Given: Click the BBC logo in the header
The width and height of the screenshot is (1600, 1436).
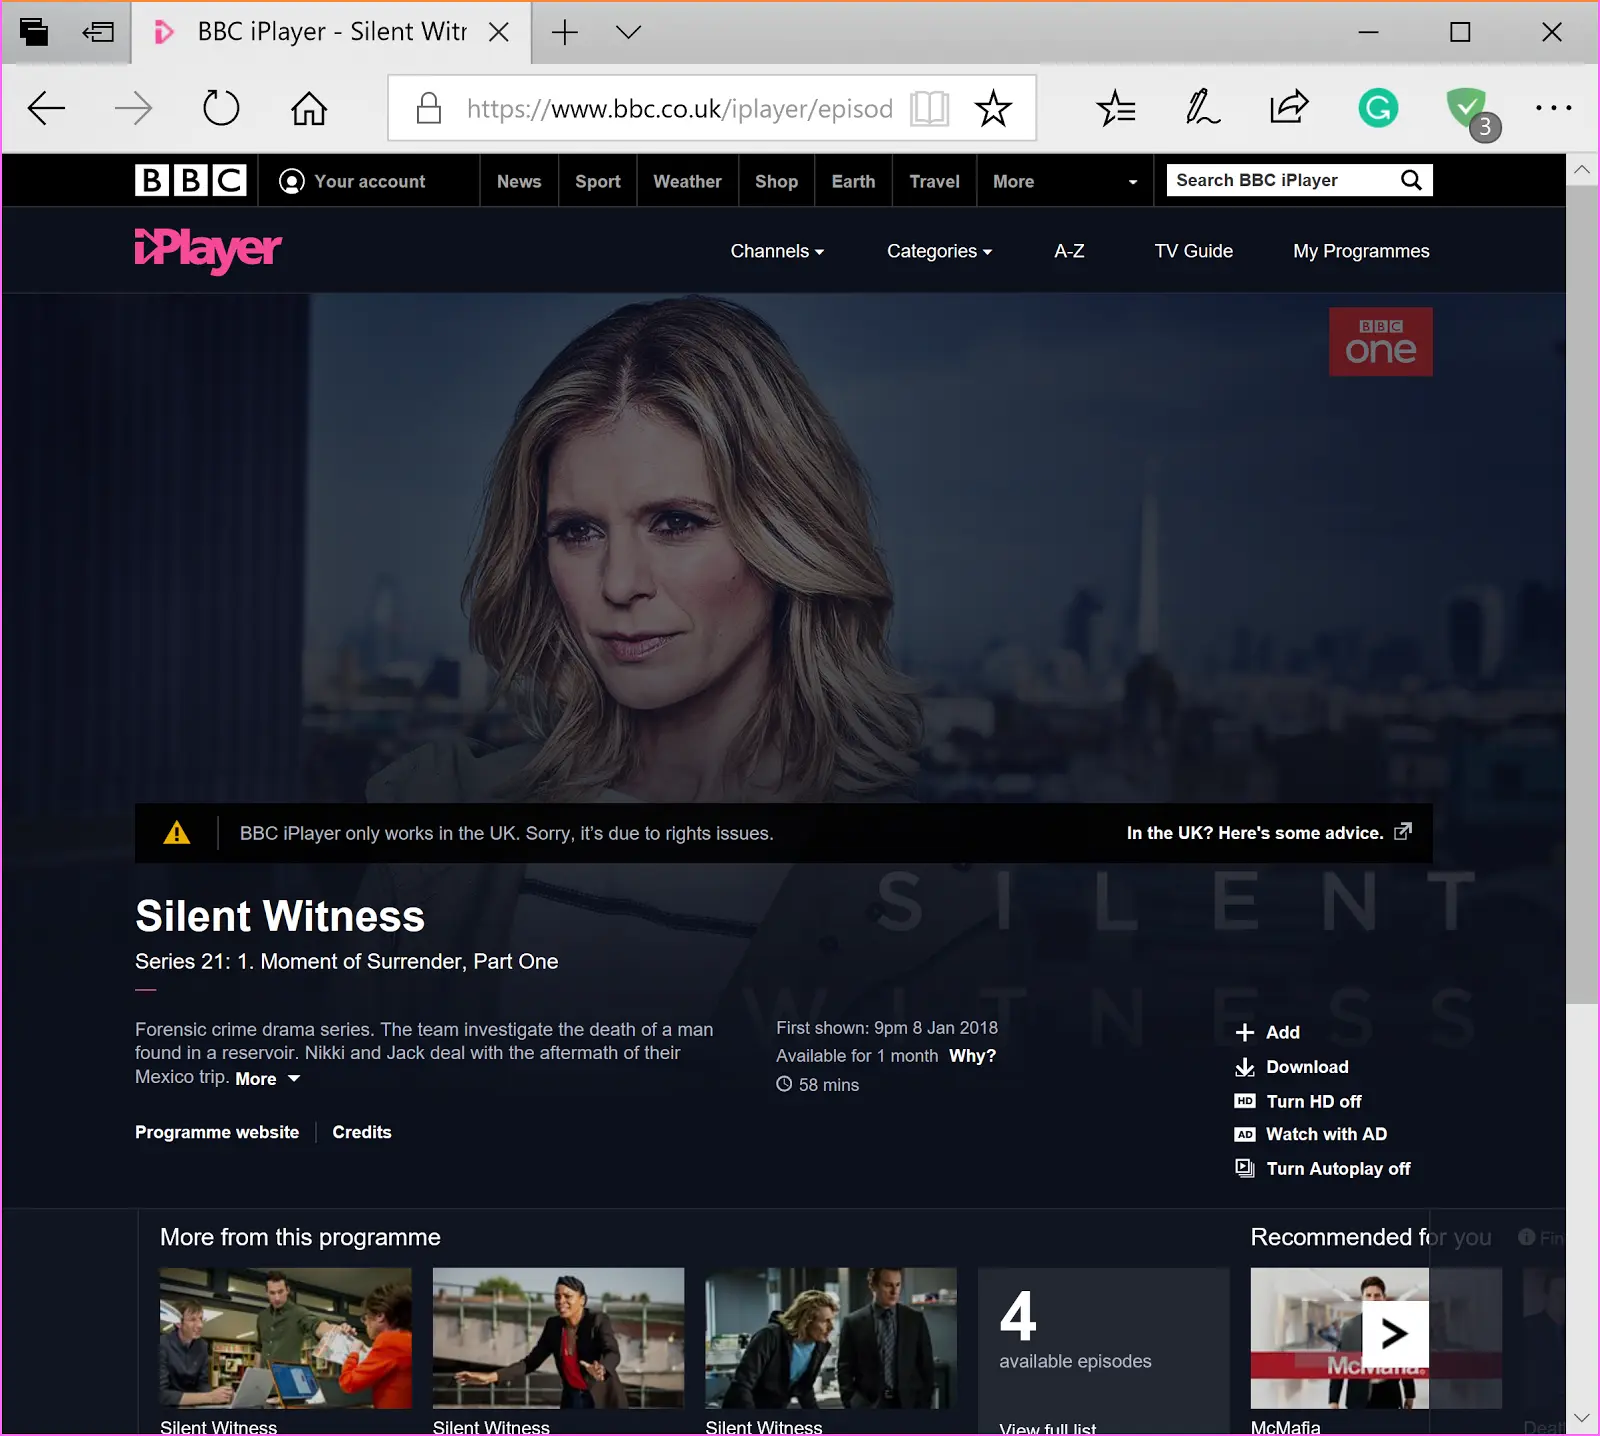Looking at the screenshot, I should pos(190,180).
